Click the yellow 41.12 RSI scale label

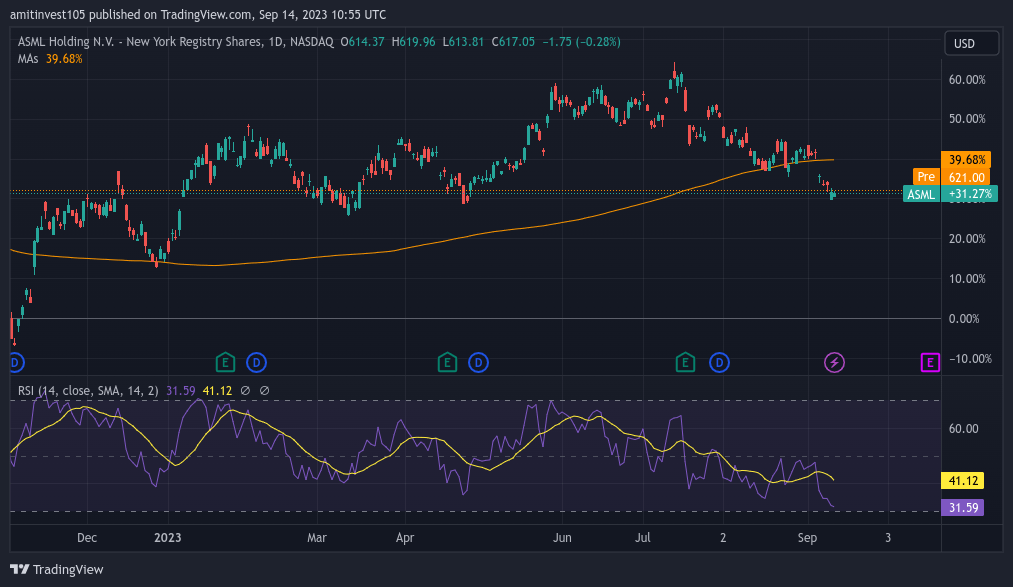963,480
